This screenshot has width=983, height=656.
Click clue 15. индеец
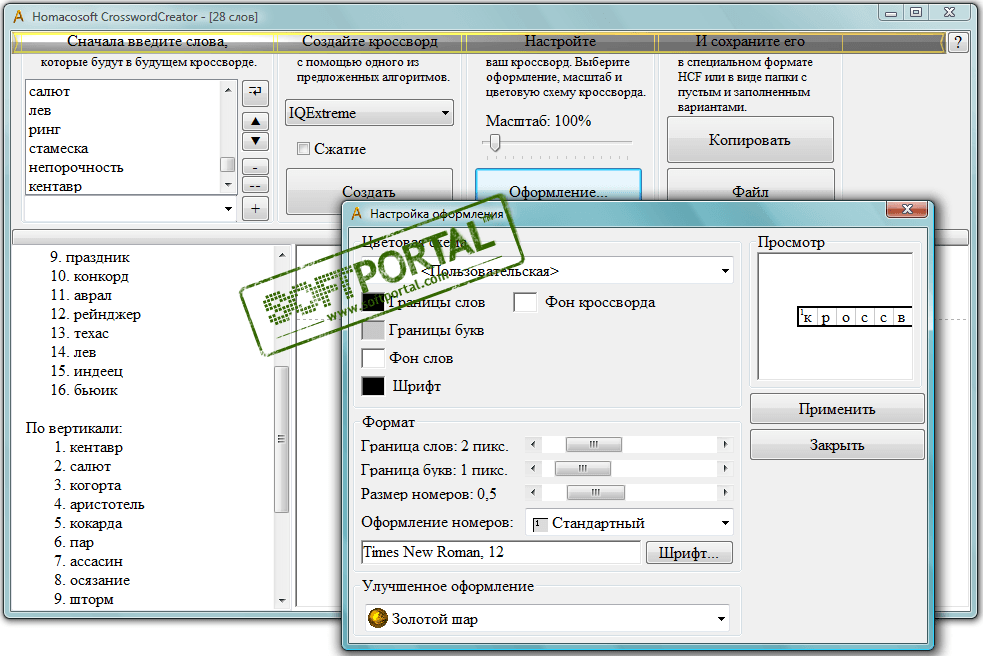tap(87, 371)
